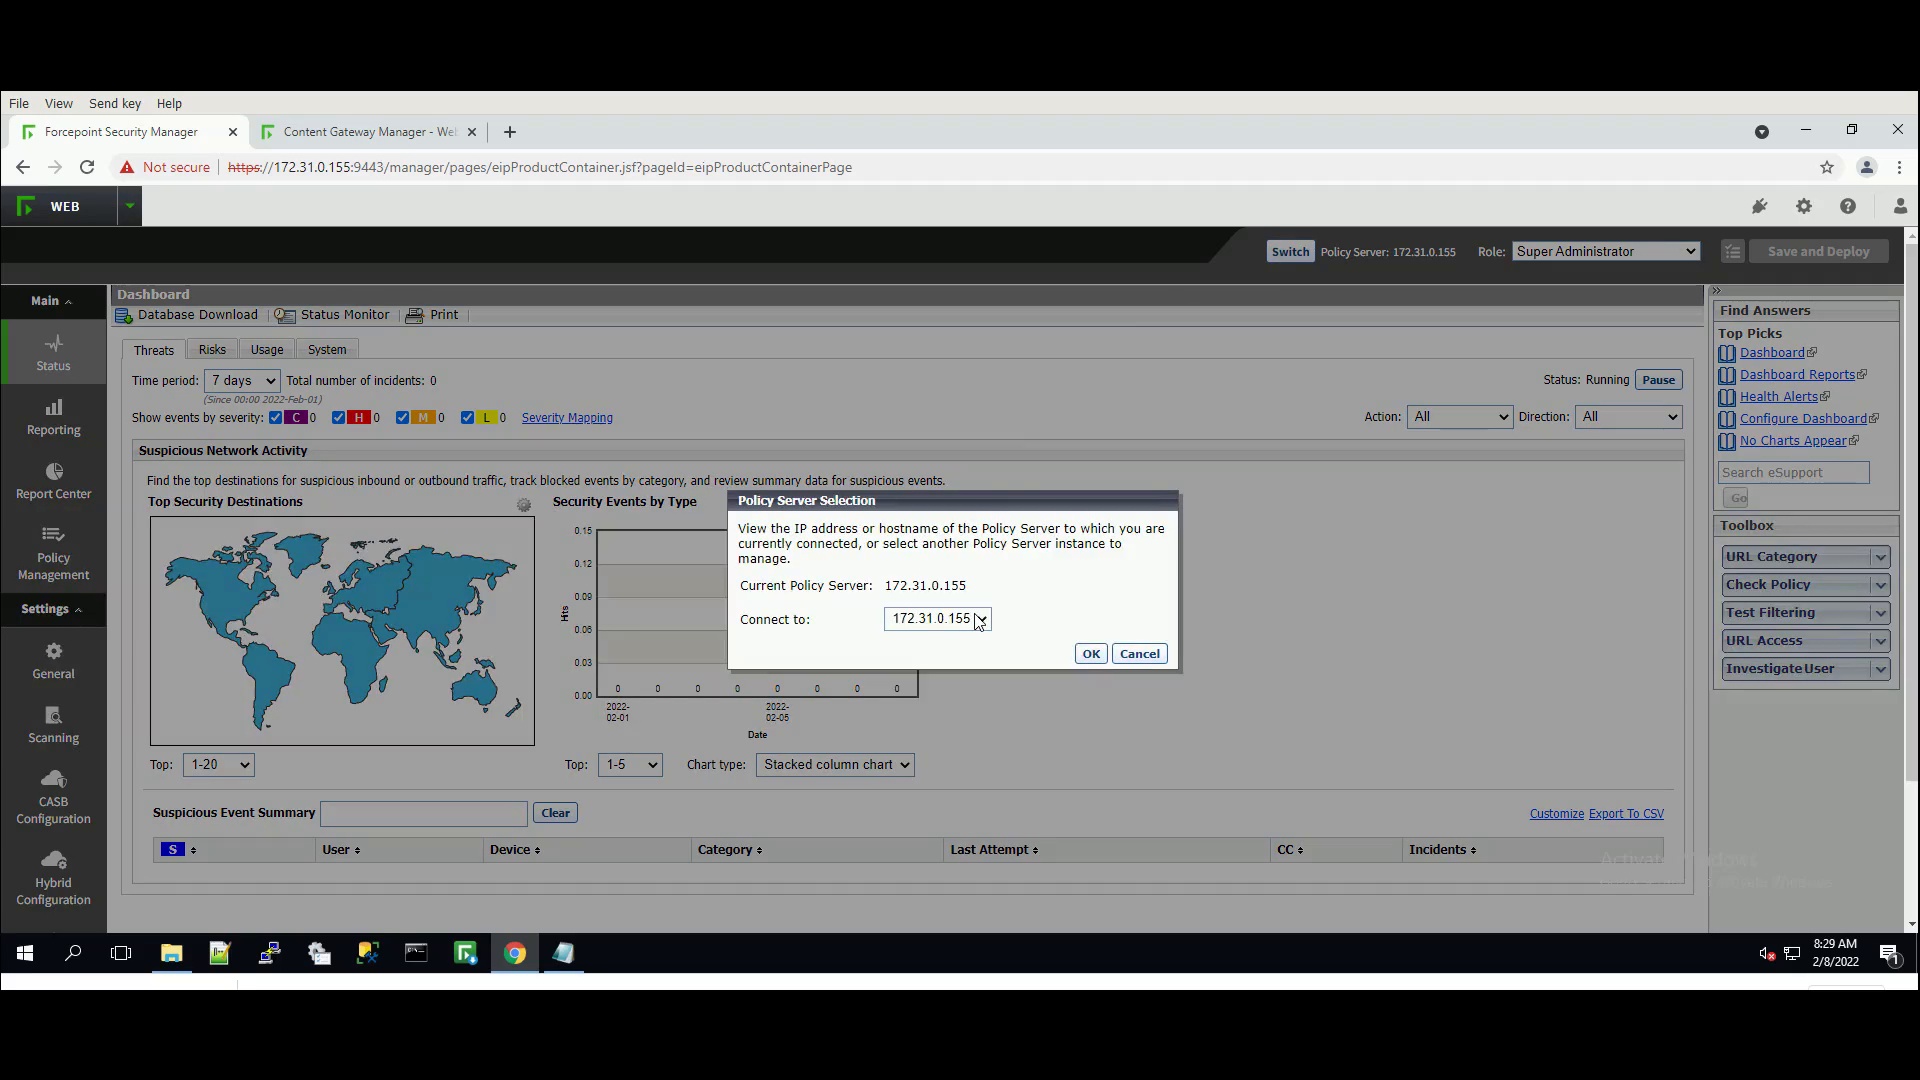This screenshot has width=1920, height=1080.
Task: Open Reporting in the sidebar
Action: 53,417
